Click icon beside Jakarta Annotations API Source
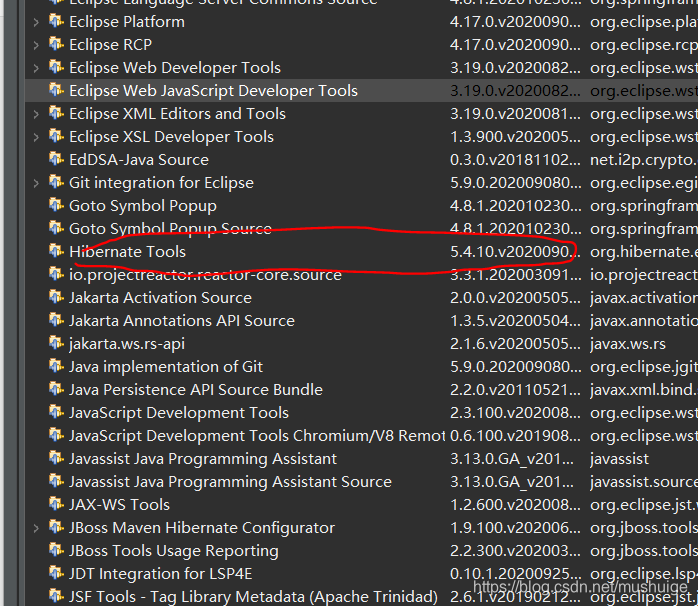The width and height of the screenshot is (698, 606). 56,320
